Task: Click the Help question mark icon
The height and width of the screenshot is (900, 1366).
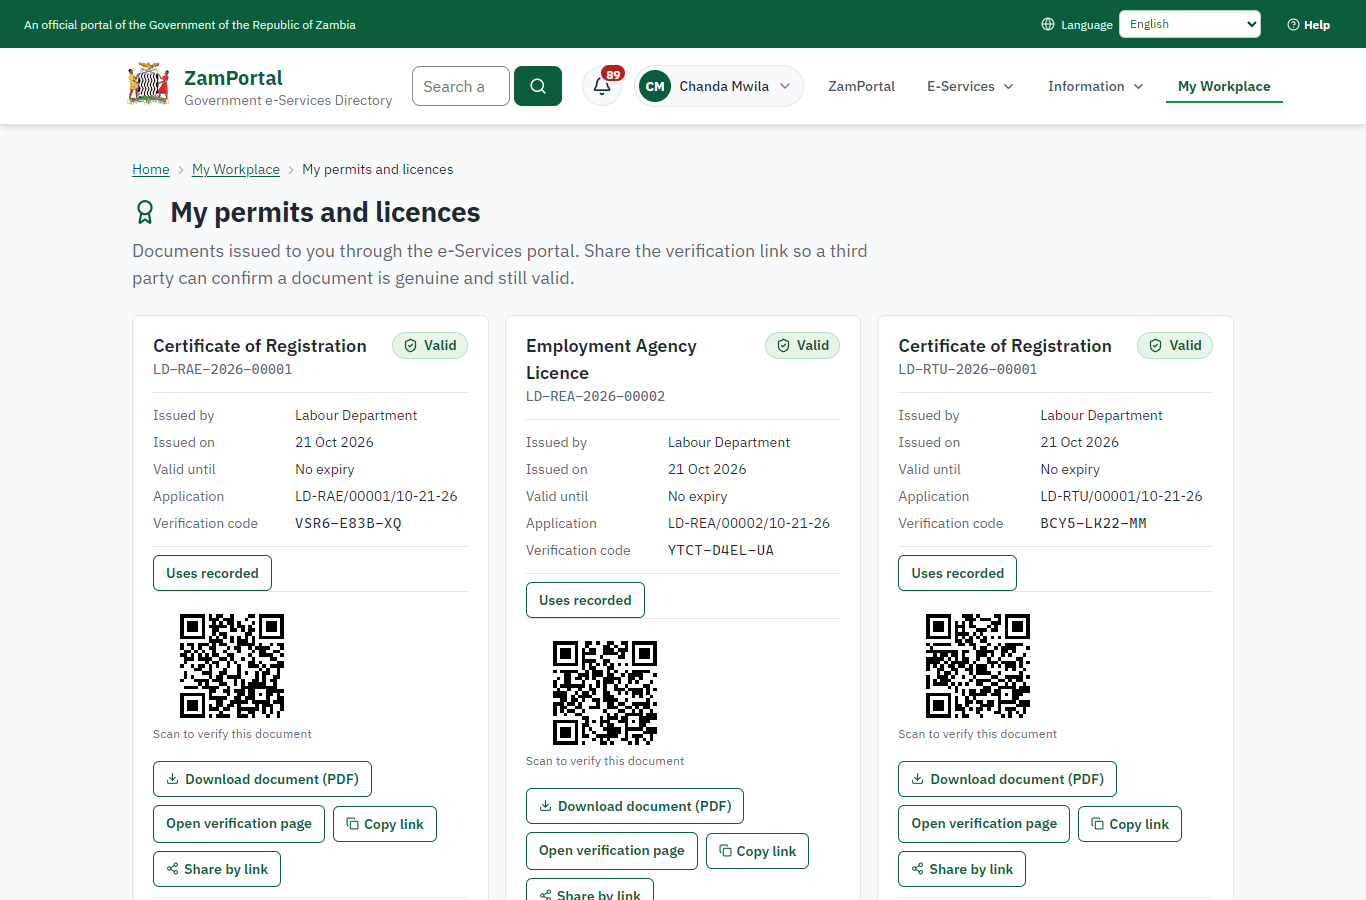Action: click(1293, 25)
